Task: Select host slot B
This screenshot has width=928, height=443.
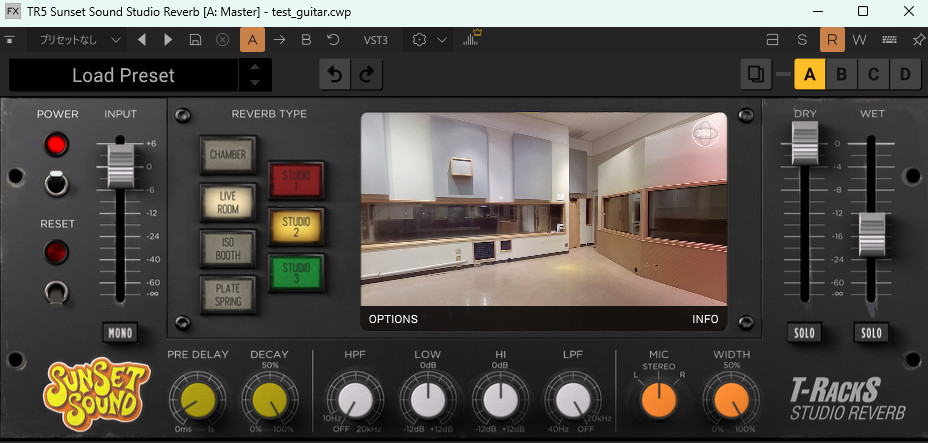Action: [306, 40]
